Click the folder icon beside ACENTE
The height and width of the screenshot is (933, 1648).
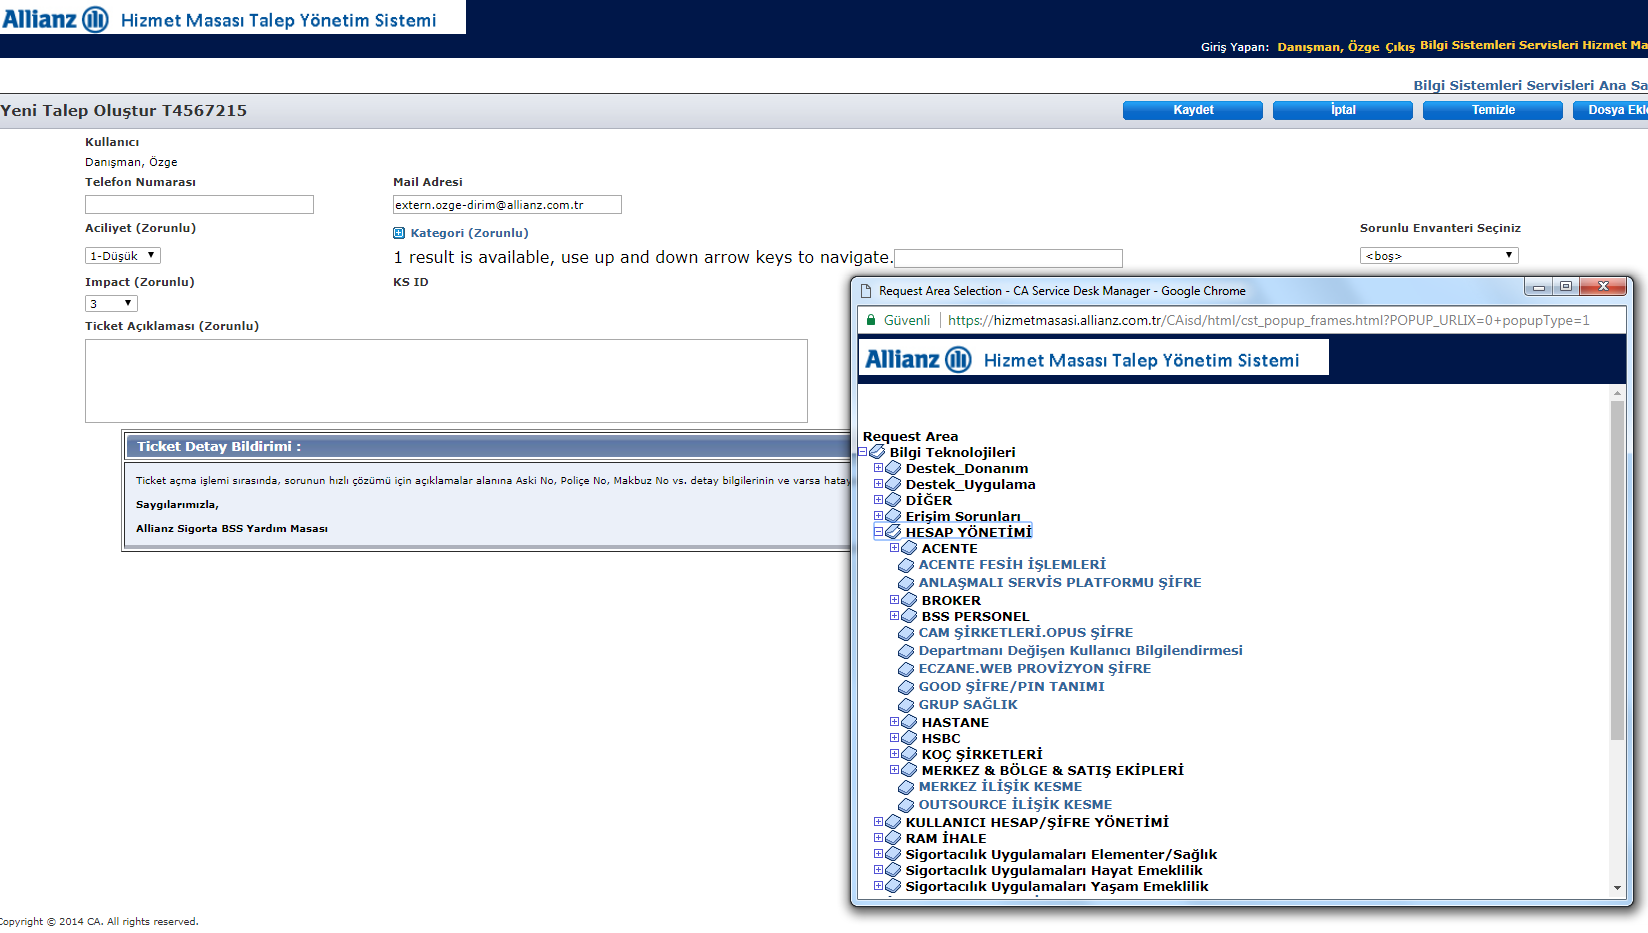[910, 548]
